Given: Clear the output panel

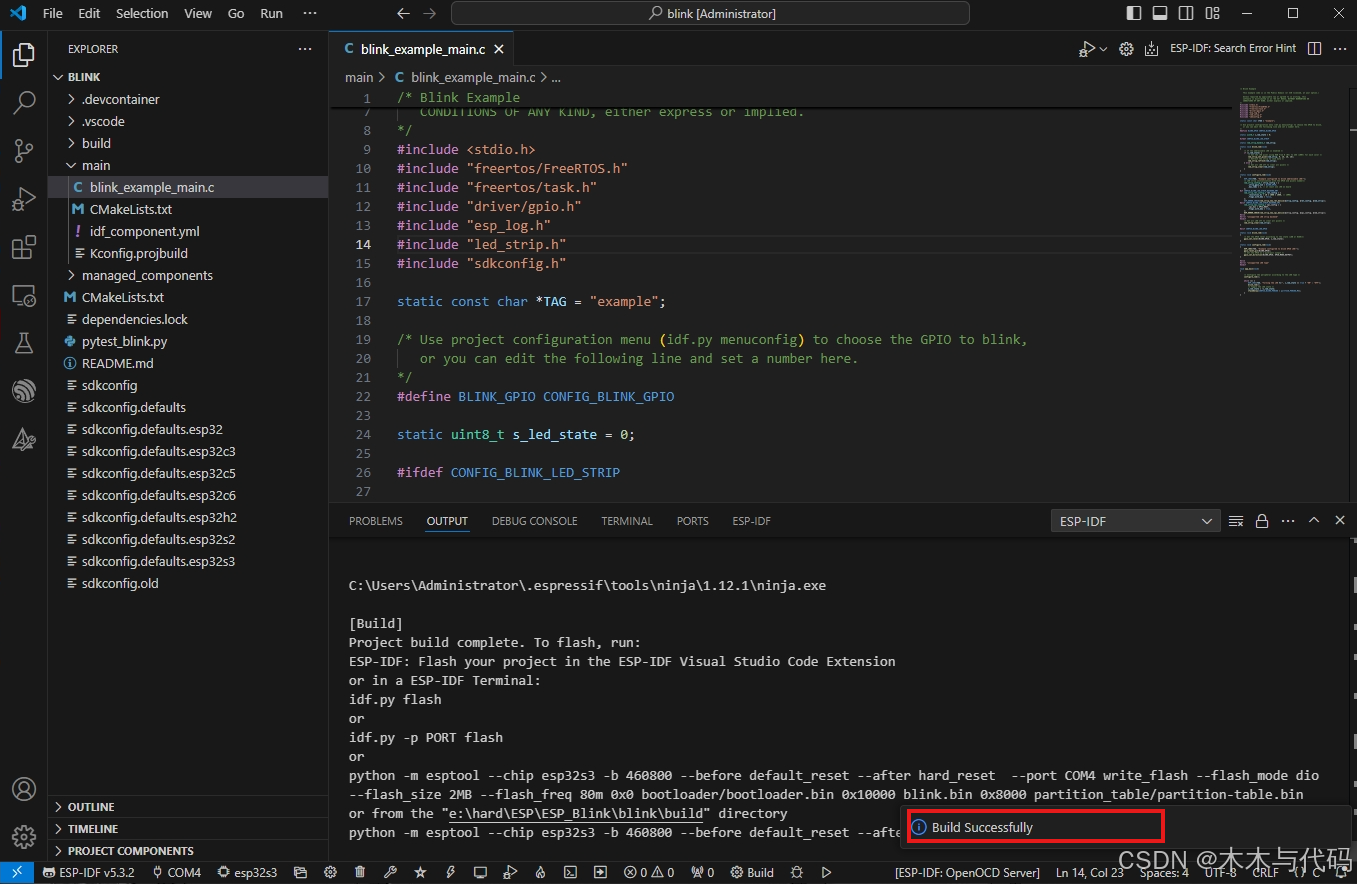Looking at the screenshot, I should 1236,521.
